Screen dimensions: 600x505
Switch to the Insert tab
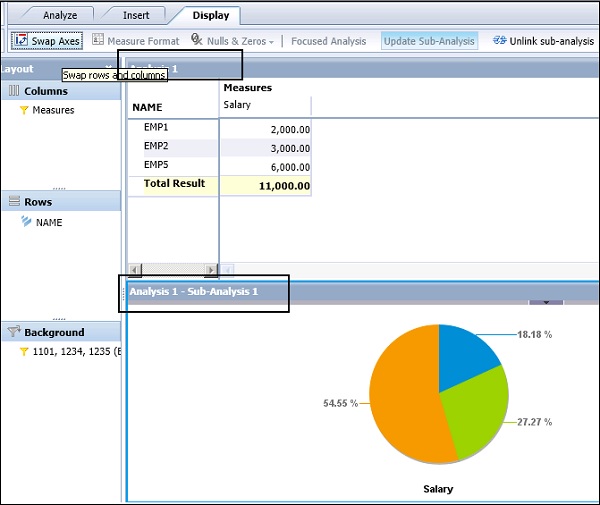pos(136,15)
